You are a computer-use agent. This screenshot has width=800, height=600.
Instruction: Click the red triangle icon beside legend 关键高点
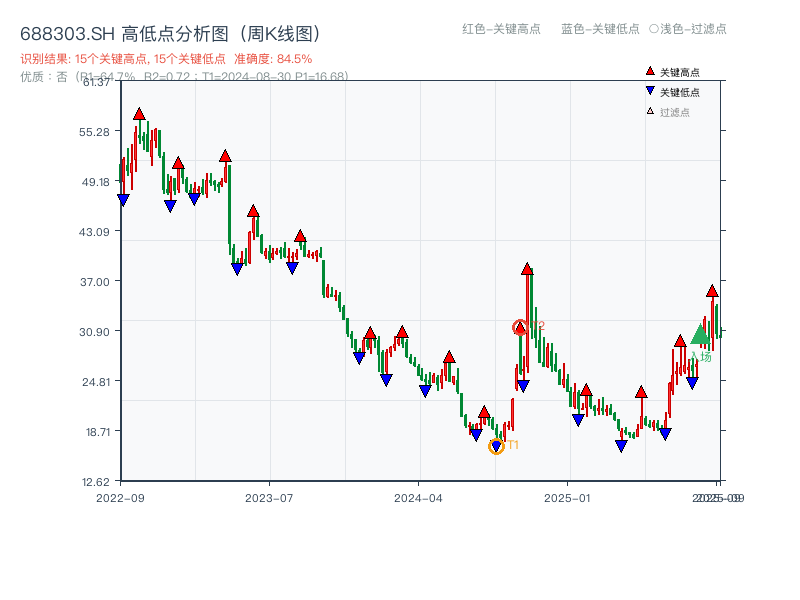click(x=650, y=71)
